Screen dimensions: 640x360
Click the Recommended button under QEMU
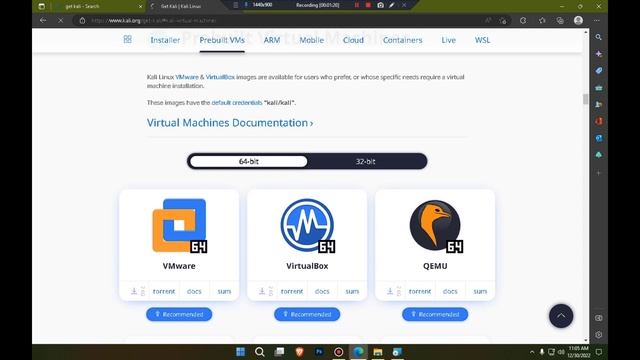click(x=435, y=314)
